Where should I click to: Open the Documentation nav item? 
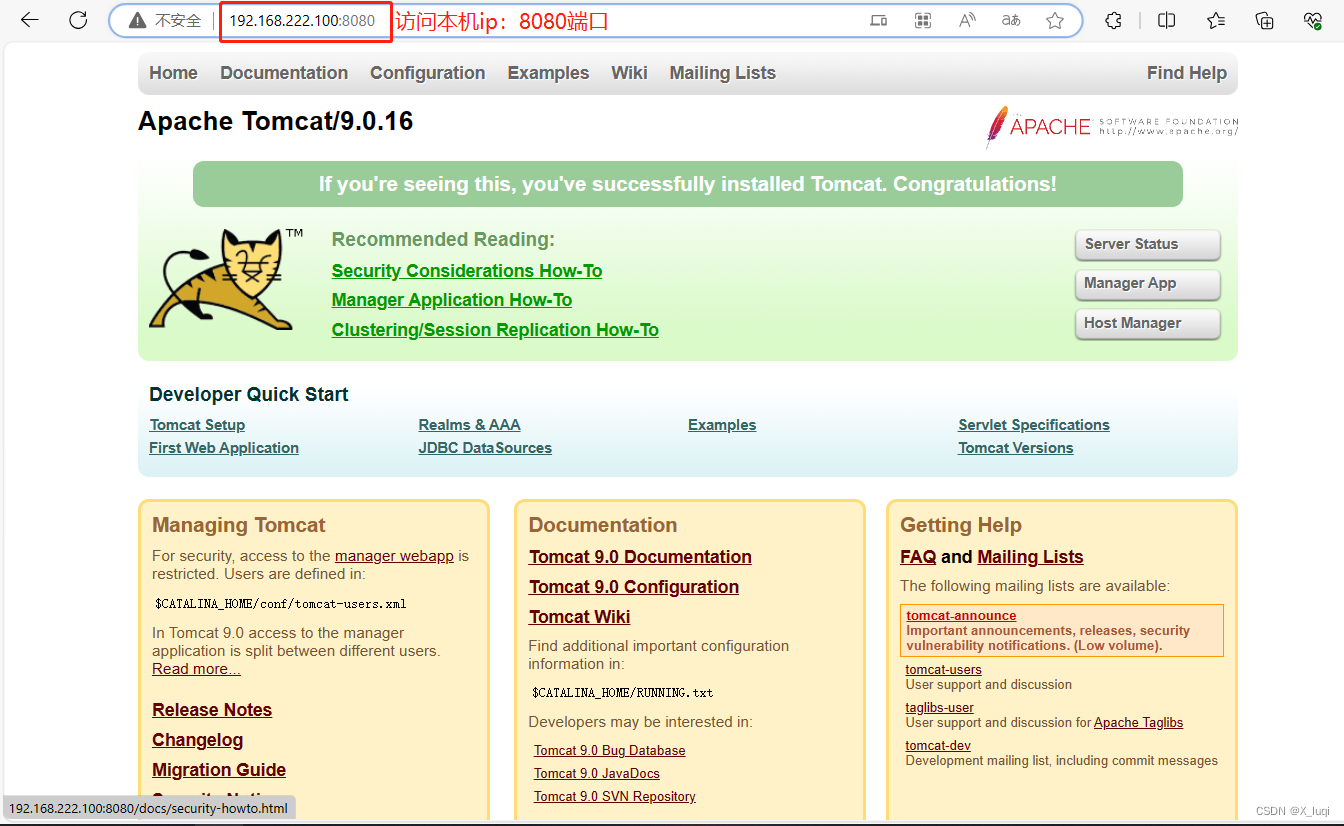click(284, 73)
